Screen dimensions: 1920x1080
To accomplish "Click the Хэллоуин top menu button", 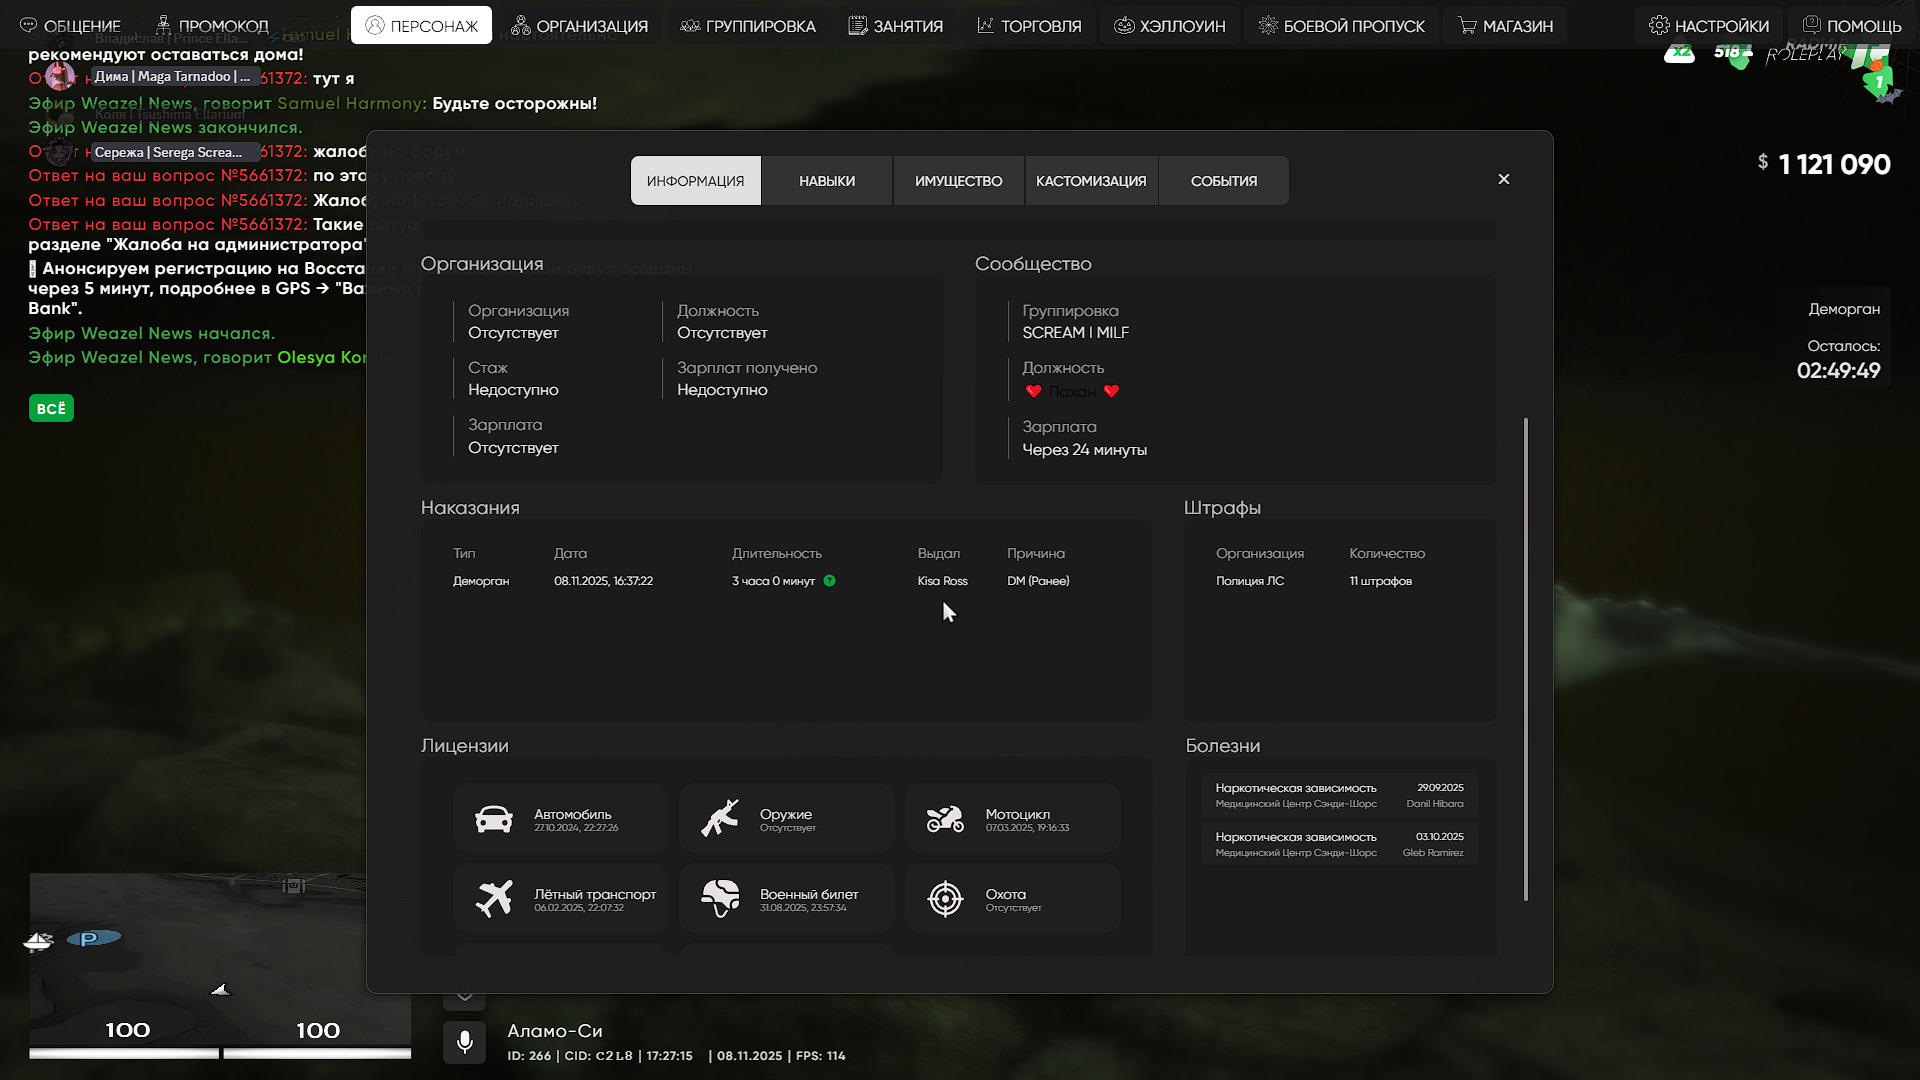I will point(1169,26).
